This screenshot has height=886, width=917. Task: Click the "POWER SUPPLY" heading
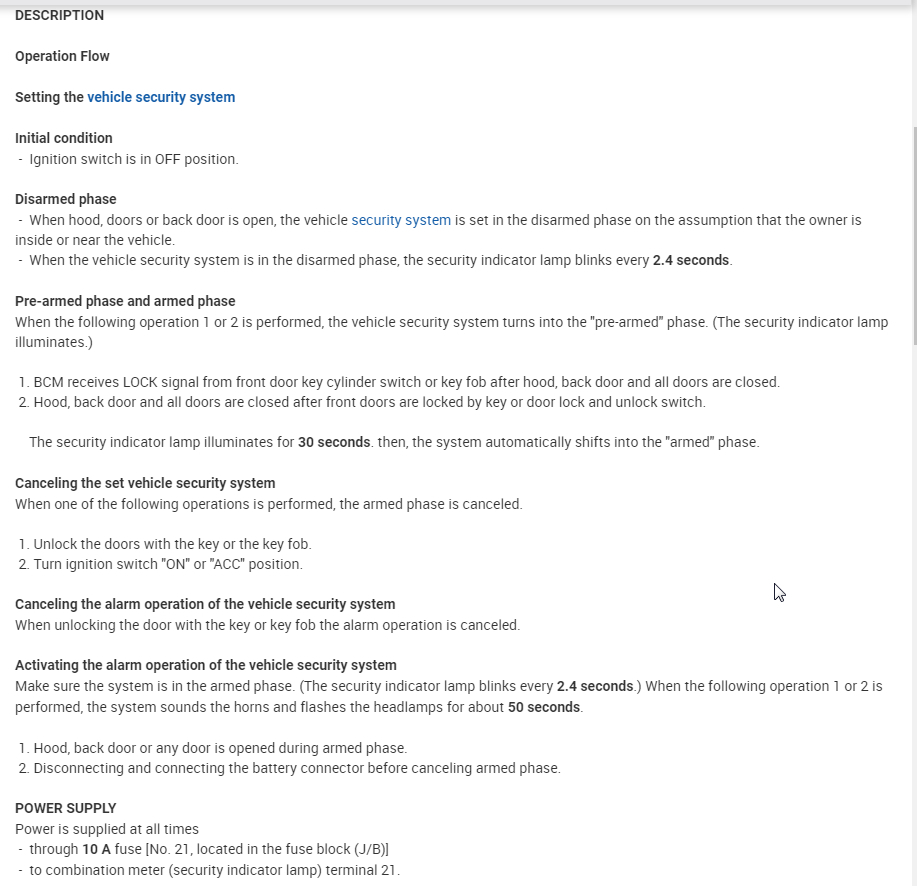click(65, 808)
